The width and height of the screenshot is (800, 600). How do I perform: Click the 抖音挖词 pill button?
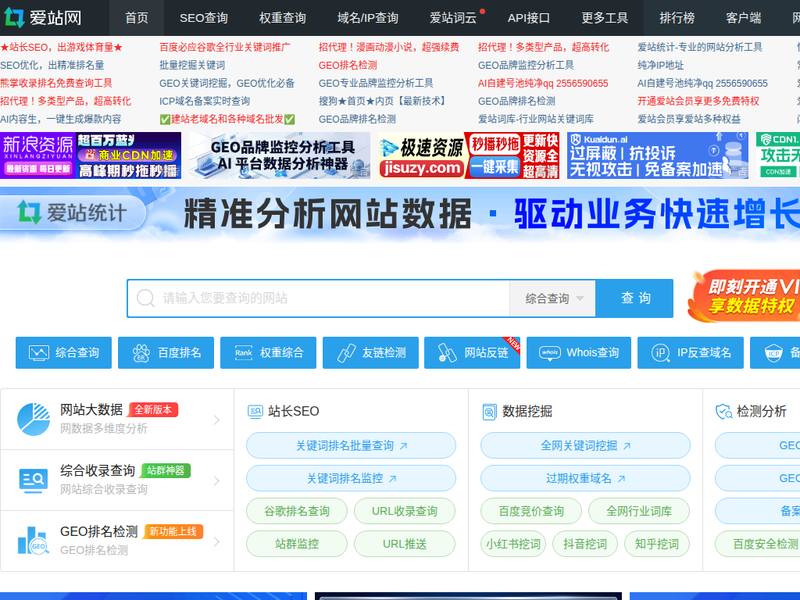[585, 544]
